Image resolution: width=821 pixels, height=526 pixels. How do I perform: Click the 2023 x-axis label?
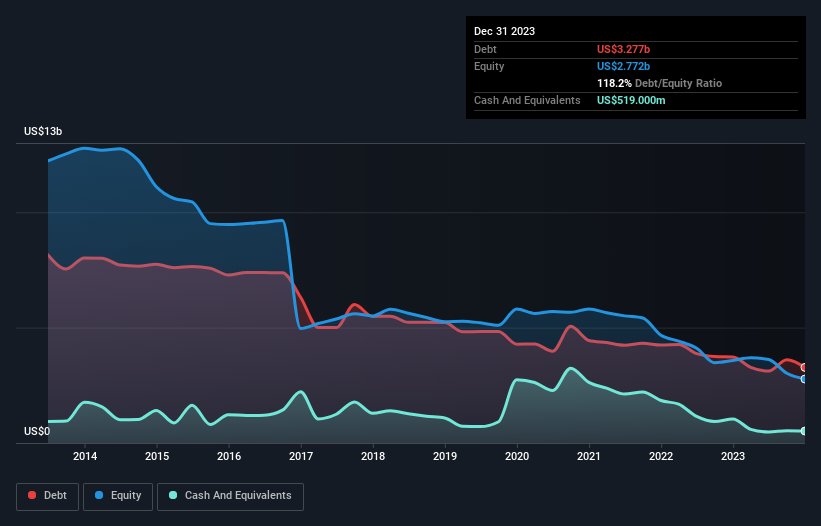733,456
